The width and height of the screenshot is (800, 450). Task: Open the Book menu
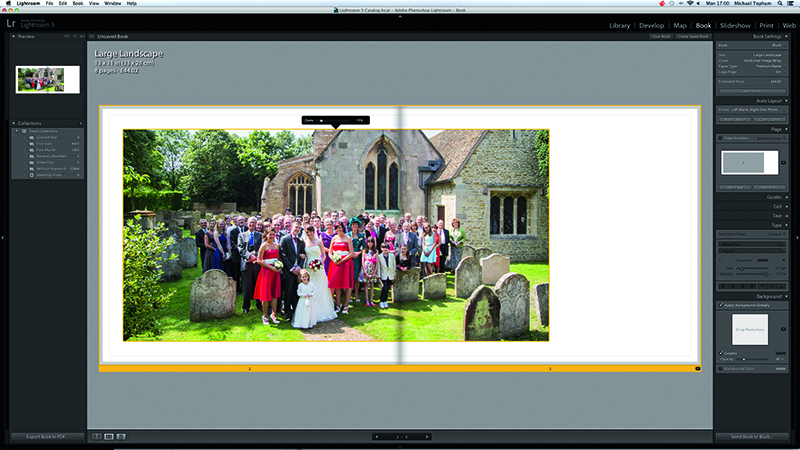coord(78,3)
